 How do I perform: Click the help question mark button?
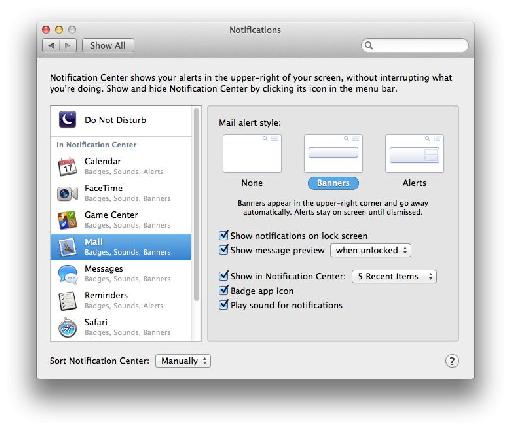tap(452, 361)
